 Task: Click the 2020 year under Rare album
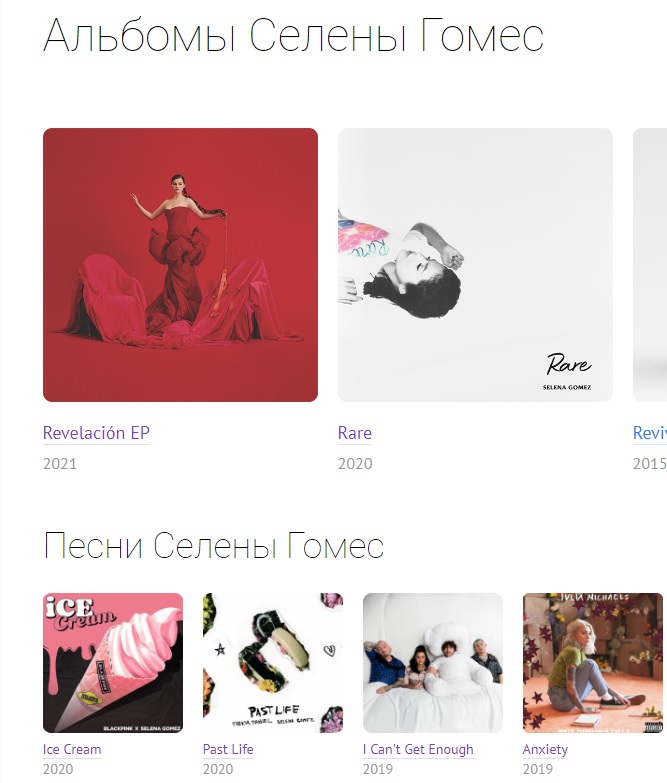(355, 464)
